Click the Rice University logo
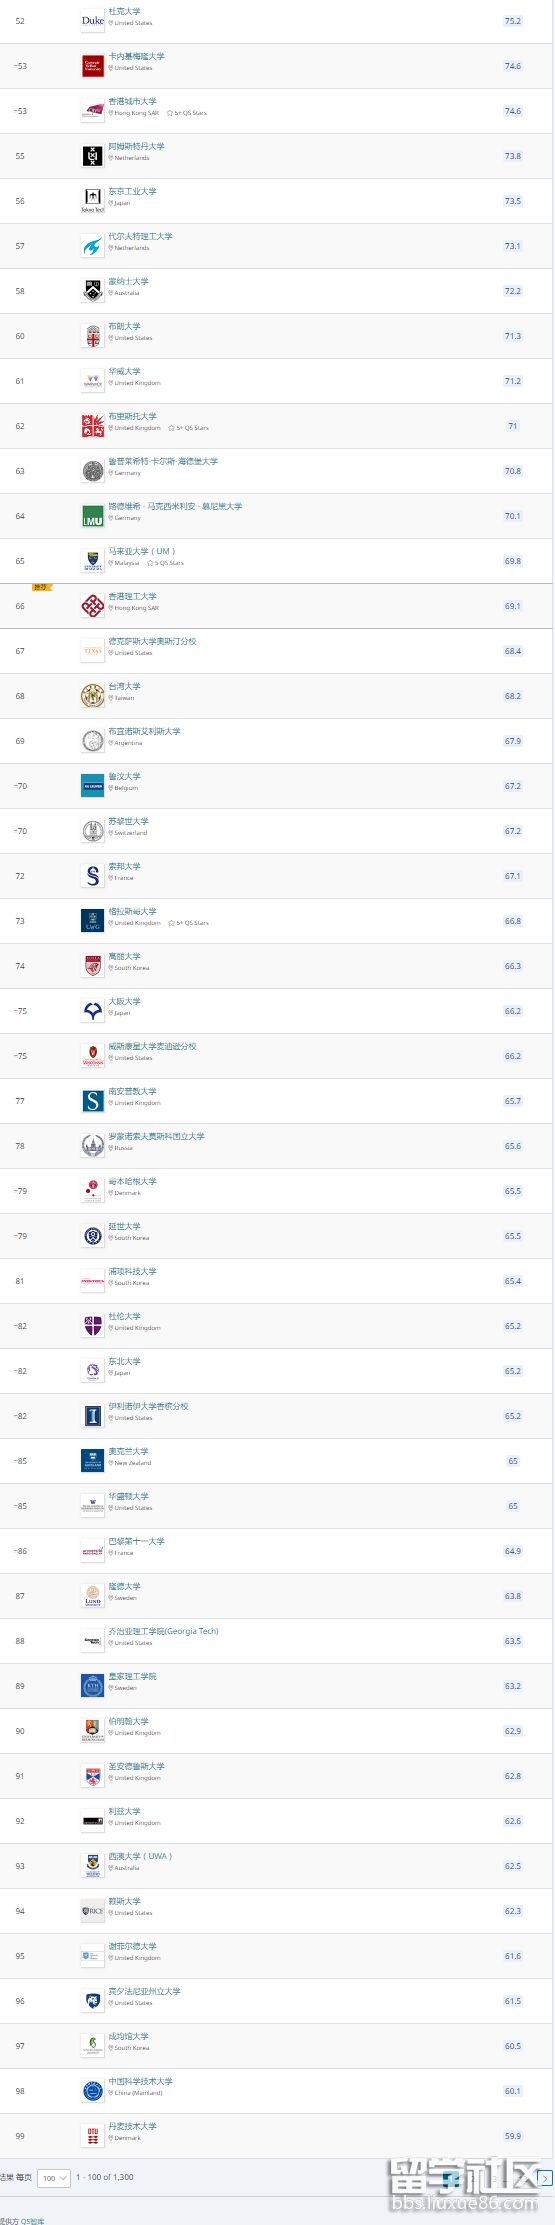The height and width of the screenshot is (2225, 555). [92, 1911]
